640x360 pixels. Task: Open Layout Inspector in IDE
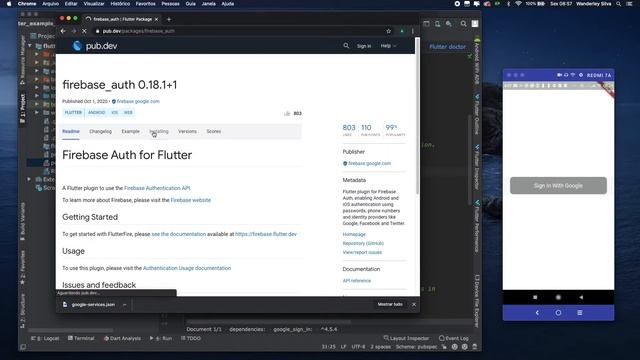point(406,338)
